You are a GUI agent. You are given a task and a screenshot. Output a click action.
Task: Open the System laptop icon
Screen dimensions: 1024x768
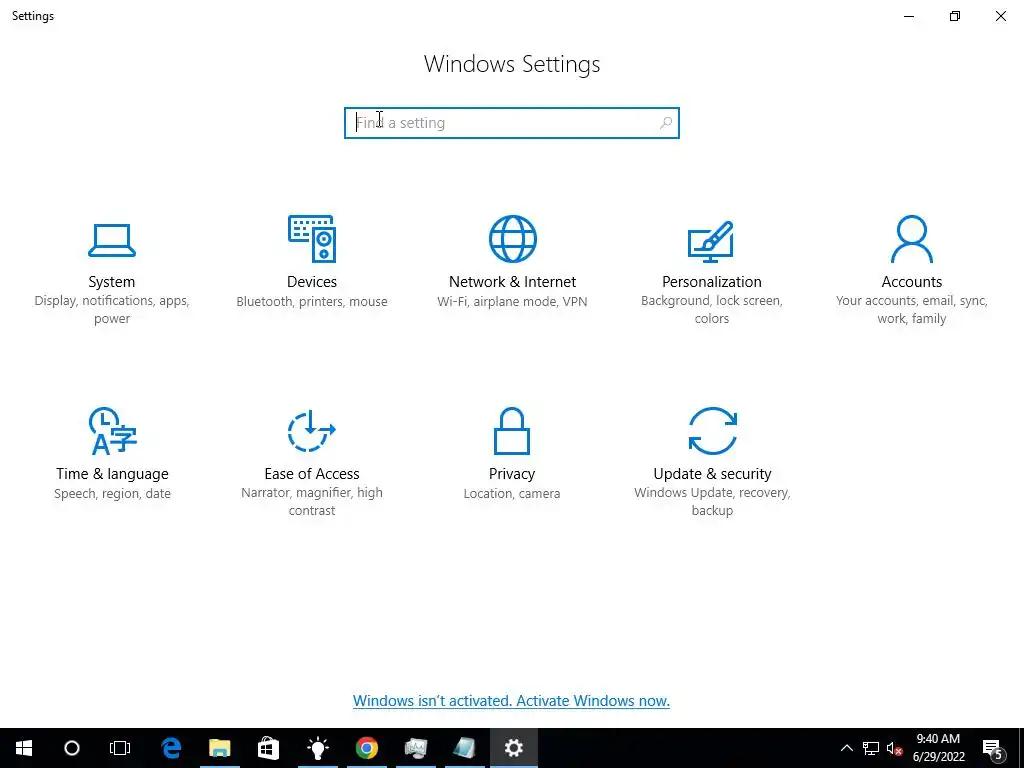pos(112,240)
